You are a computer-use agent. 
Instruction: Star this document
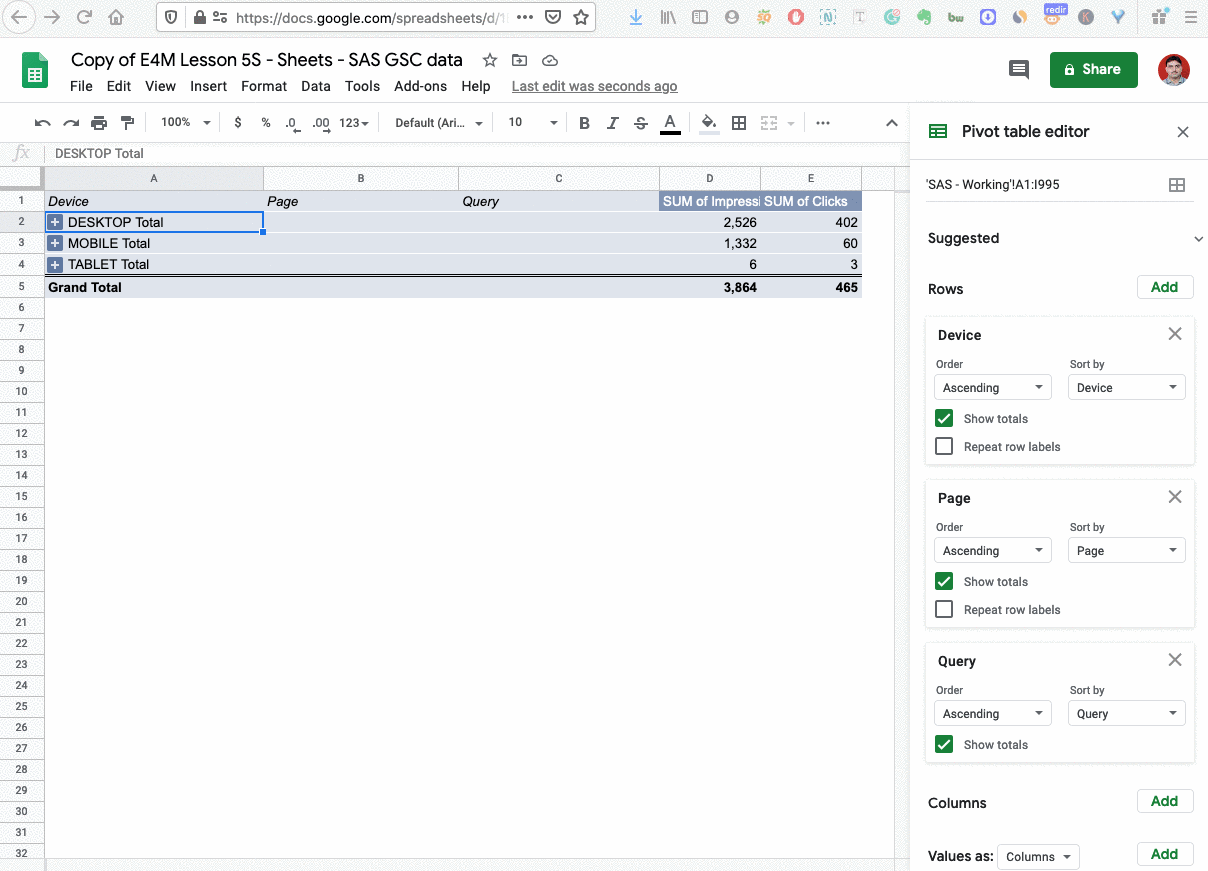(x=490, y=60)
